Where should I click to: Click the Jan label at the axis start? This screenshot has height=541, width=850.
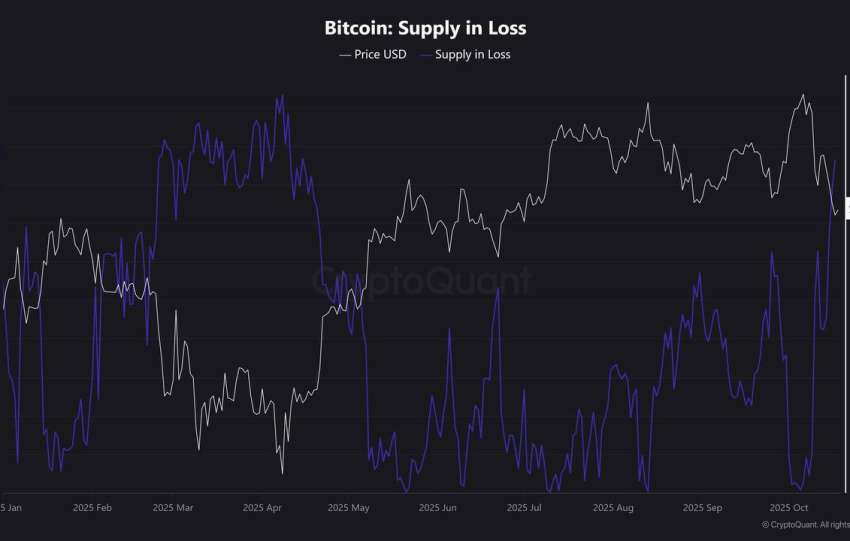[10, 508]
